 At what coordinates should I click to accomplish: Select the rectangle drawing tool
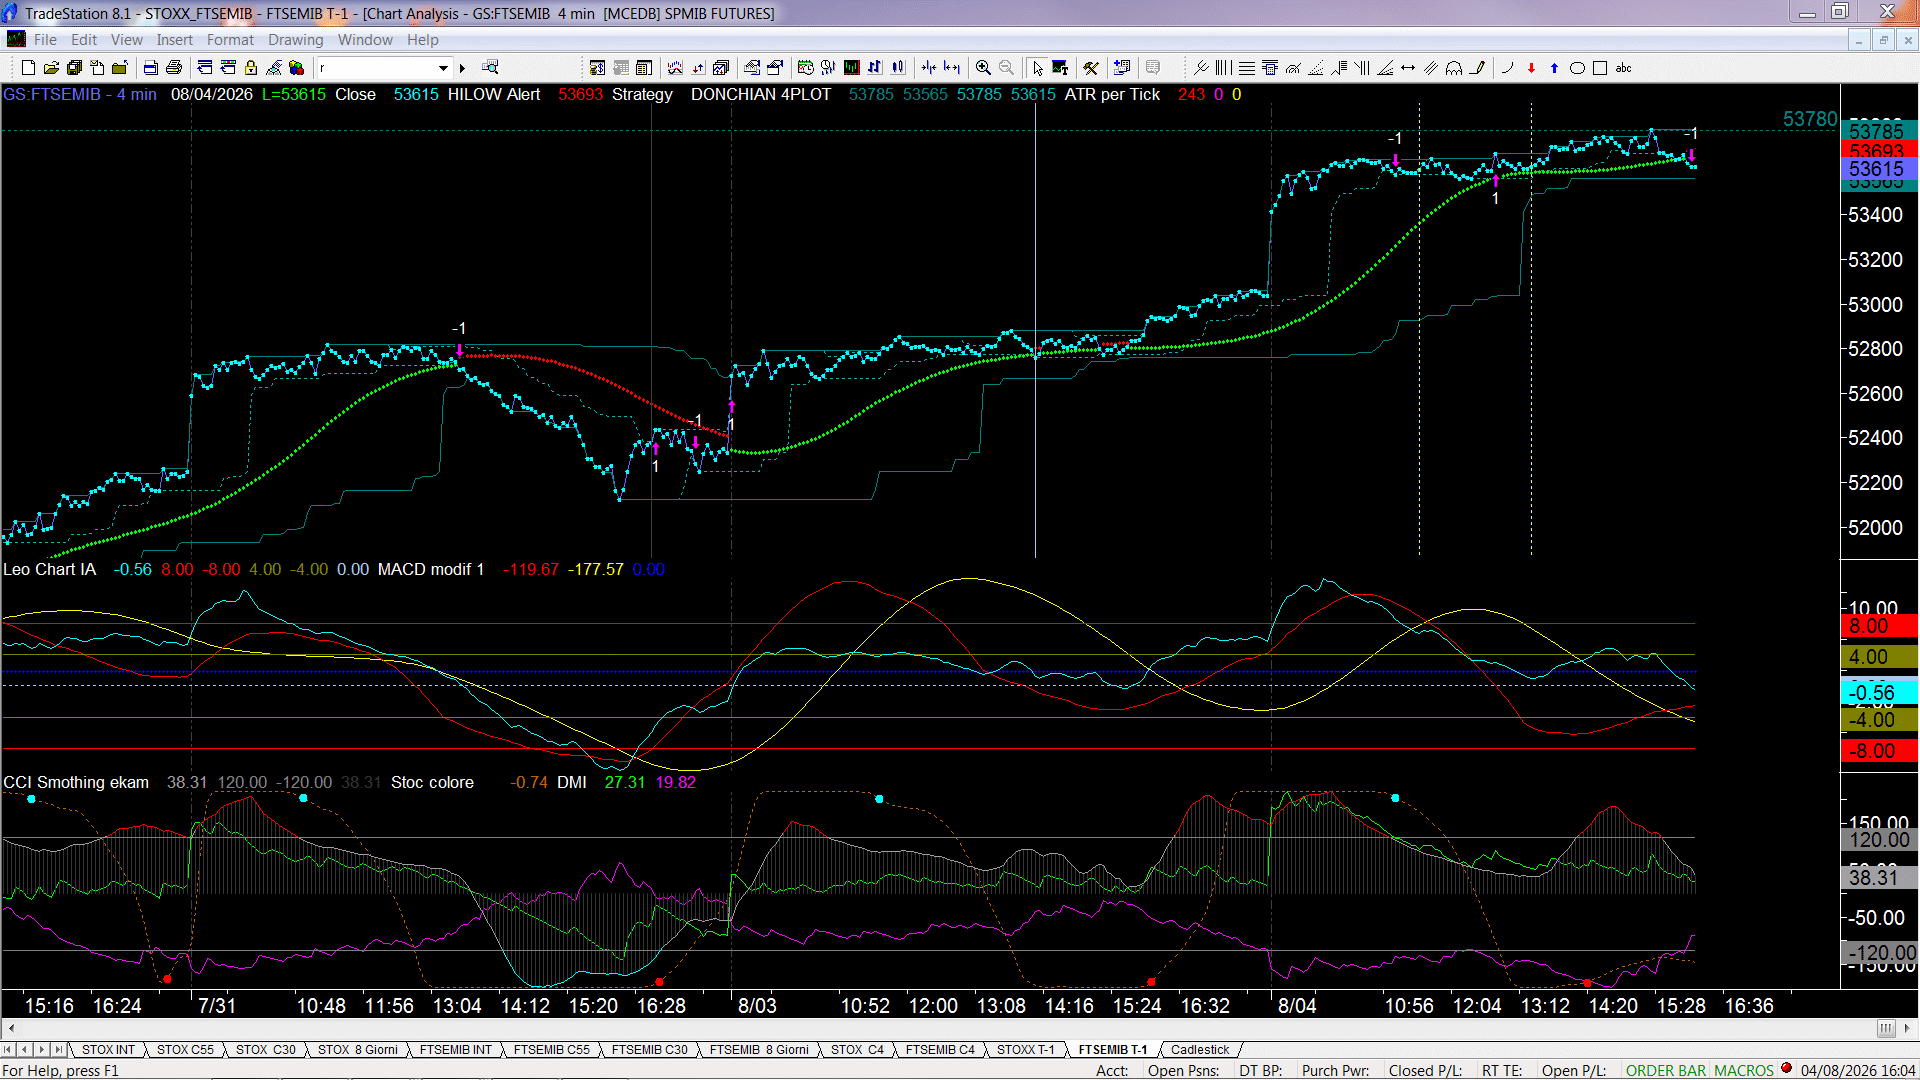point(1600,68)
